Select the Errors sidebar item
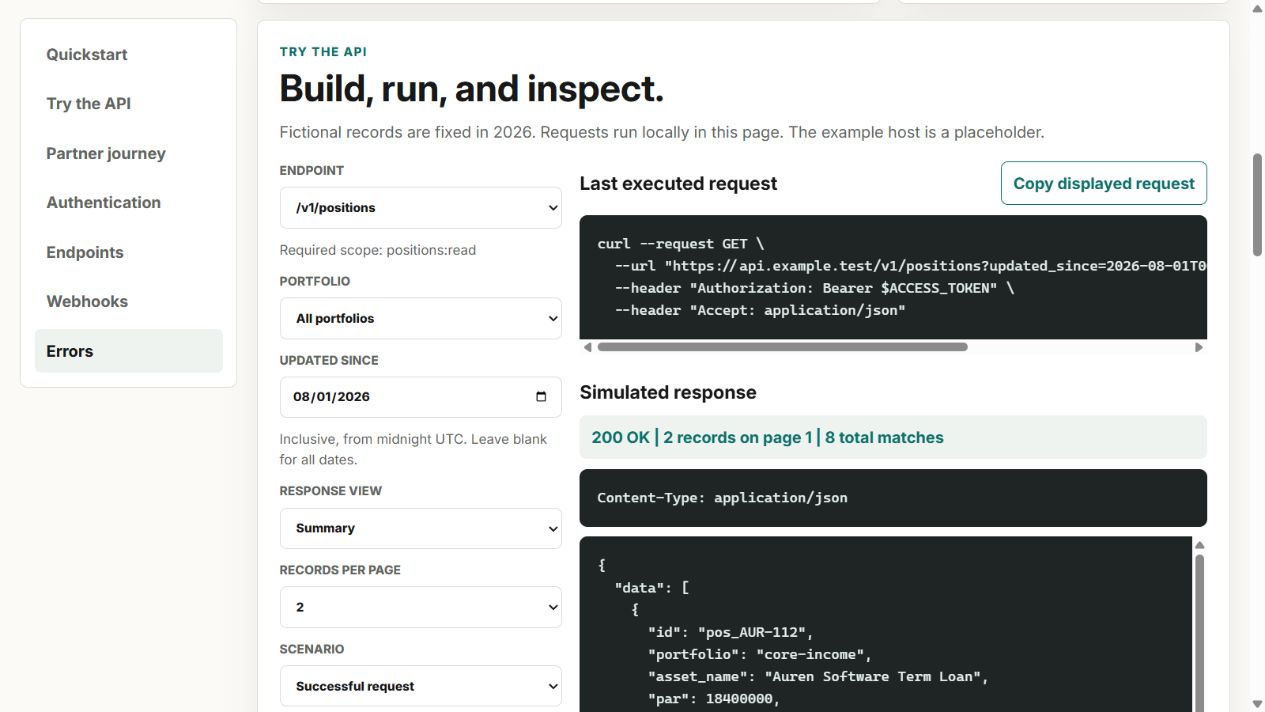This screenshot has width=1265, height=712. [x=128, y=351]
